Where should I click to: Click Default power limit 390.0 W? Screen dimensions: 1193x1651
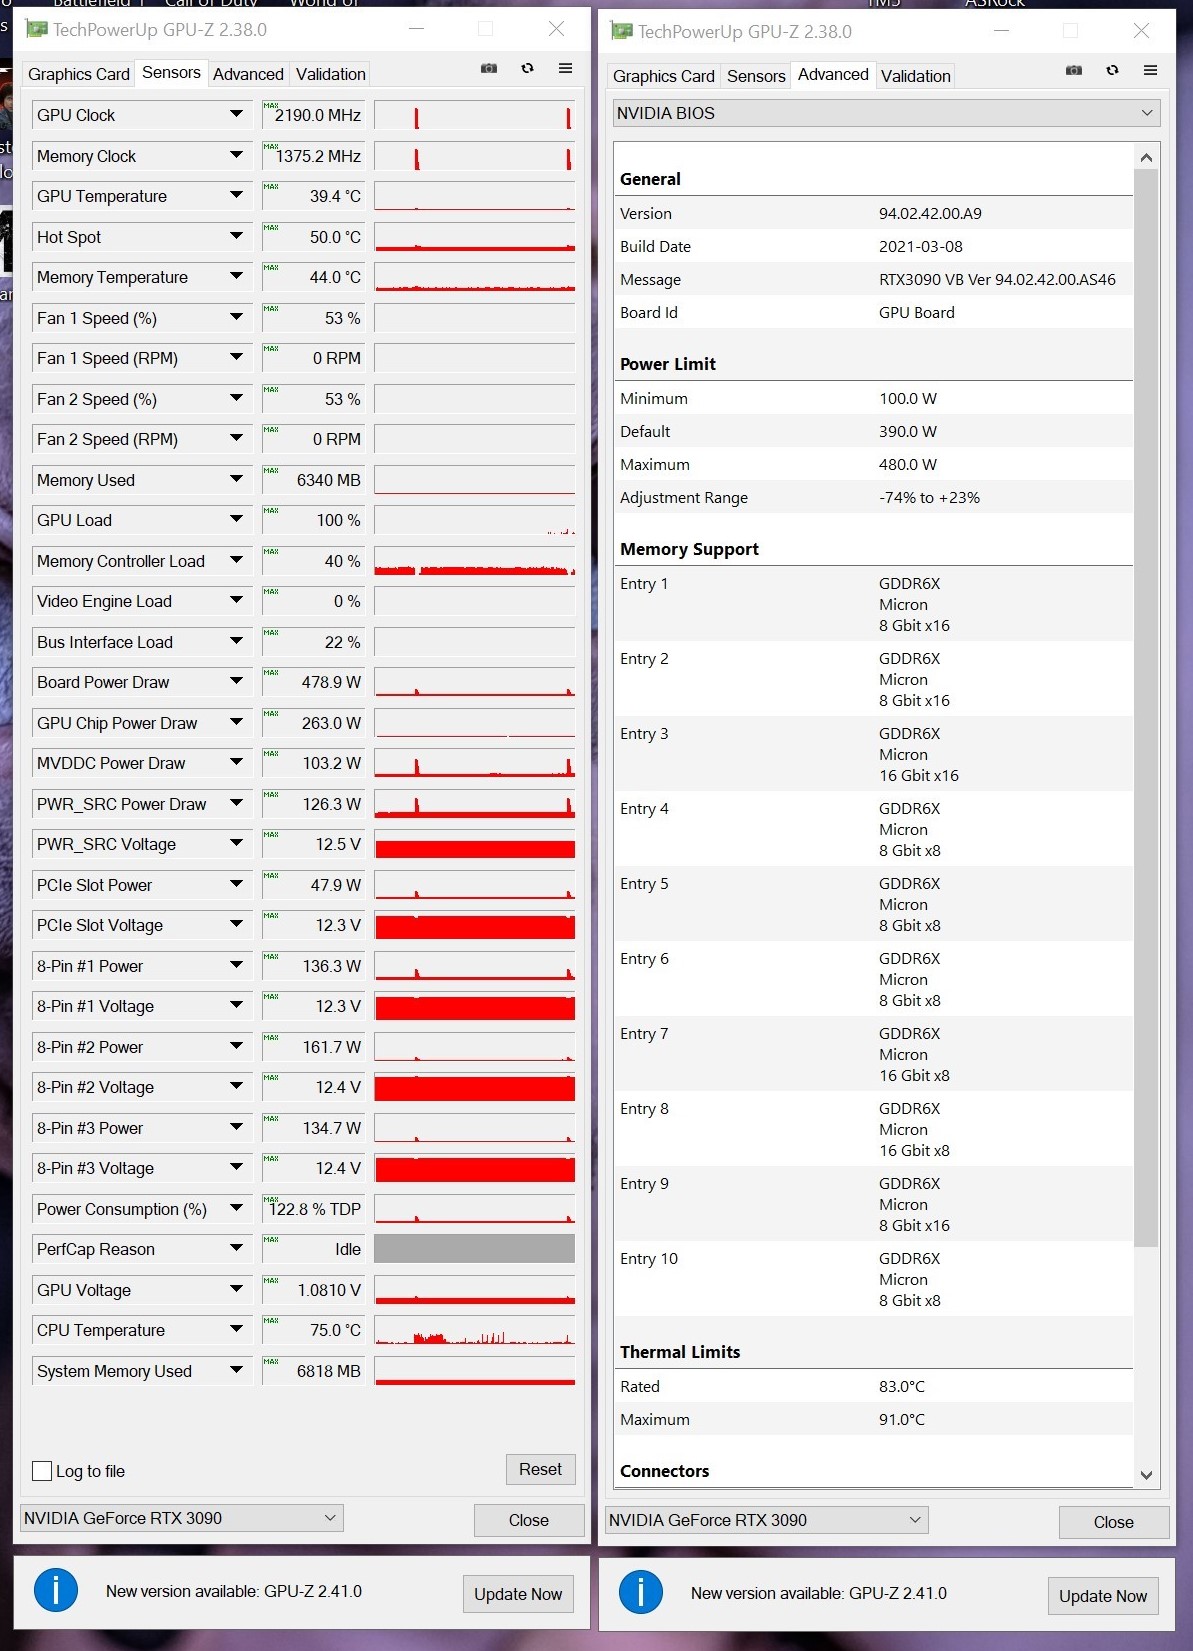[908, 431]
